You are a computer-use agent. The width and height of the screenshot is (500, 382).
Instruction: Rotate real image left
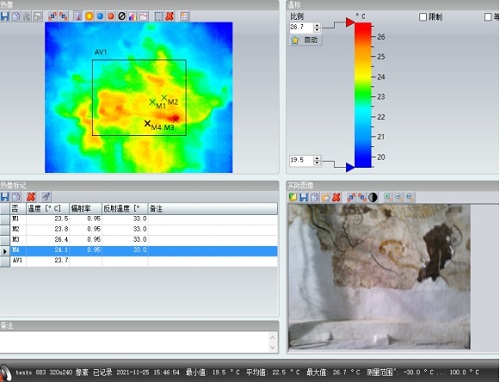(351, 197)
